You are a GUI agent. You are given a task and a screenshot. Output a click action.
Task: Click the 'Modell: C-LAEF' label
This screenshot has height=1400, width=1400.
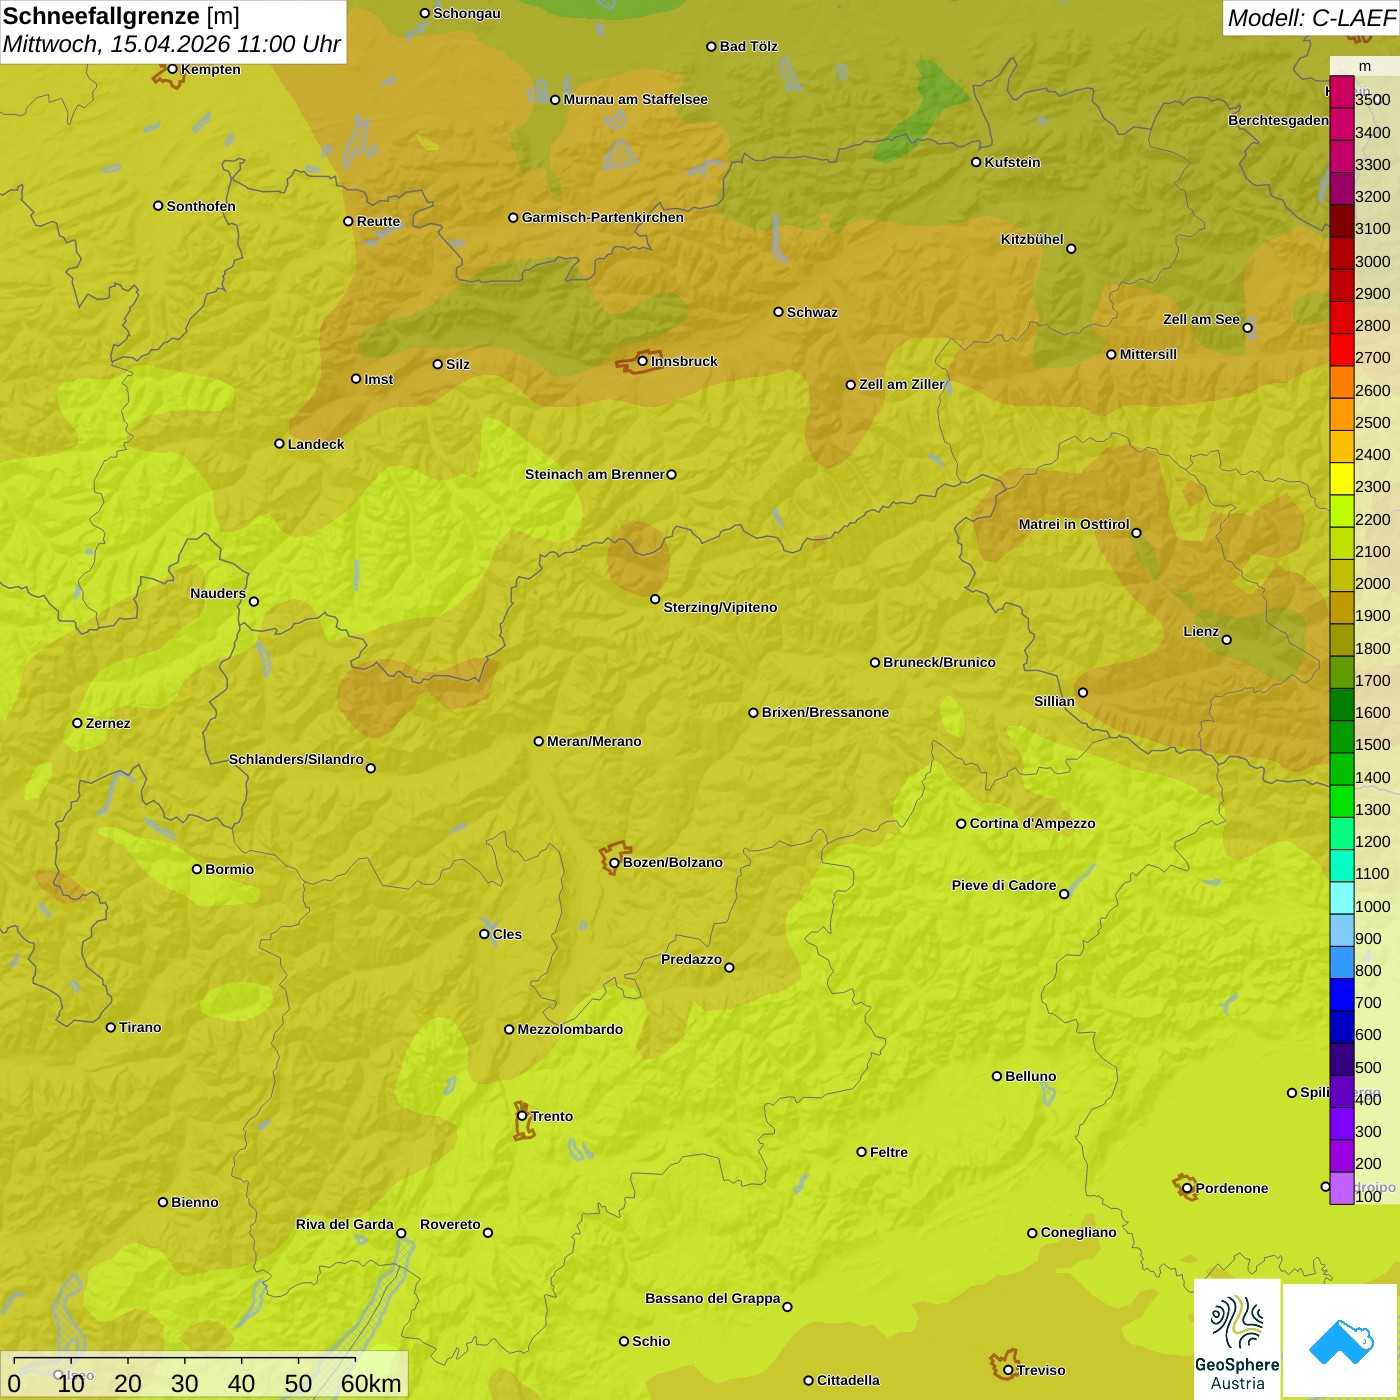[x=1311, y=18]
